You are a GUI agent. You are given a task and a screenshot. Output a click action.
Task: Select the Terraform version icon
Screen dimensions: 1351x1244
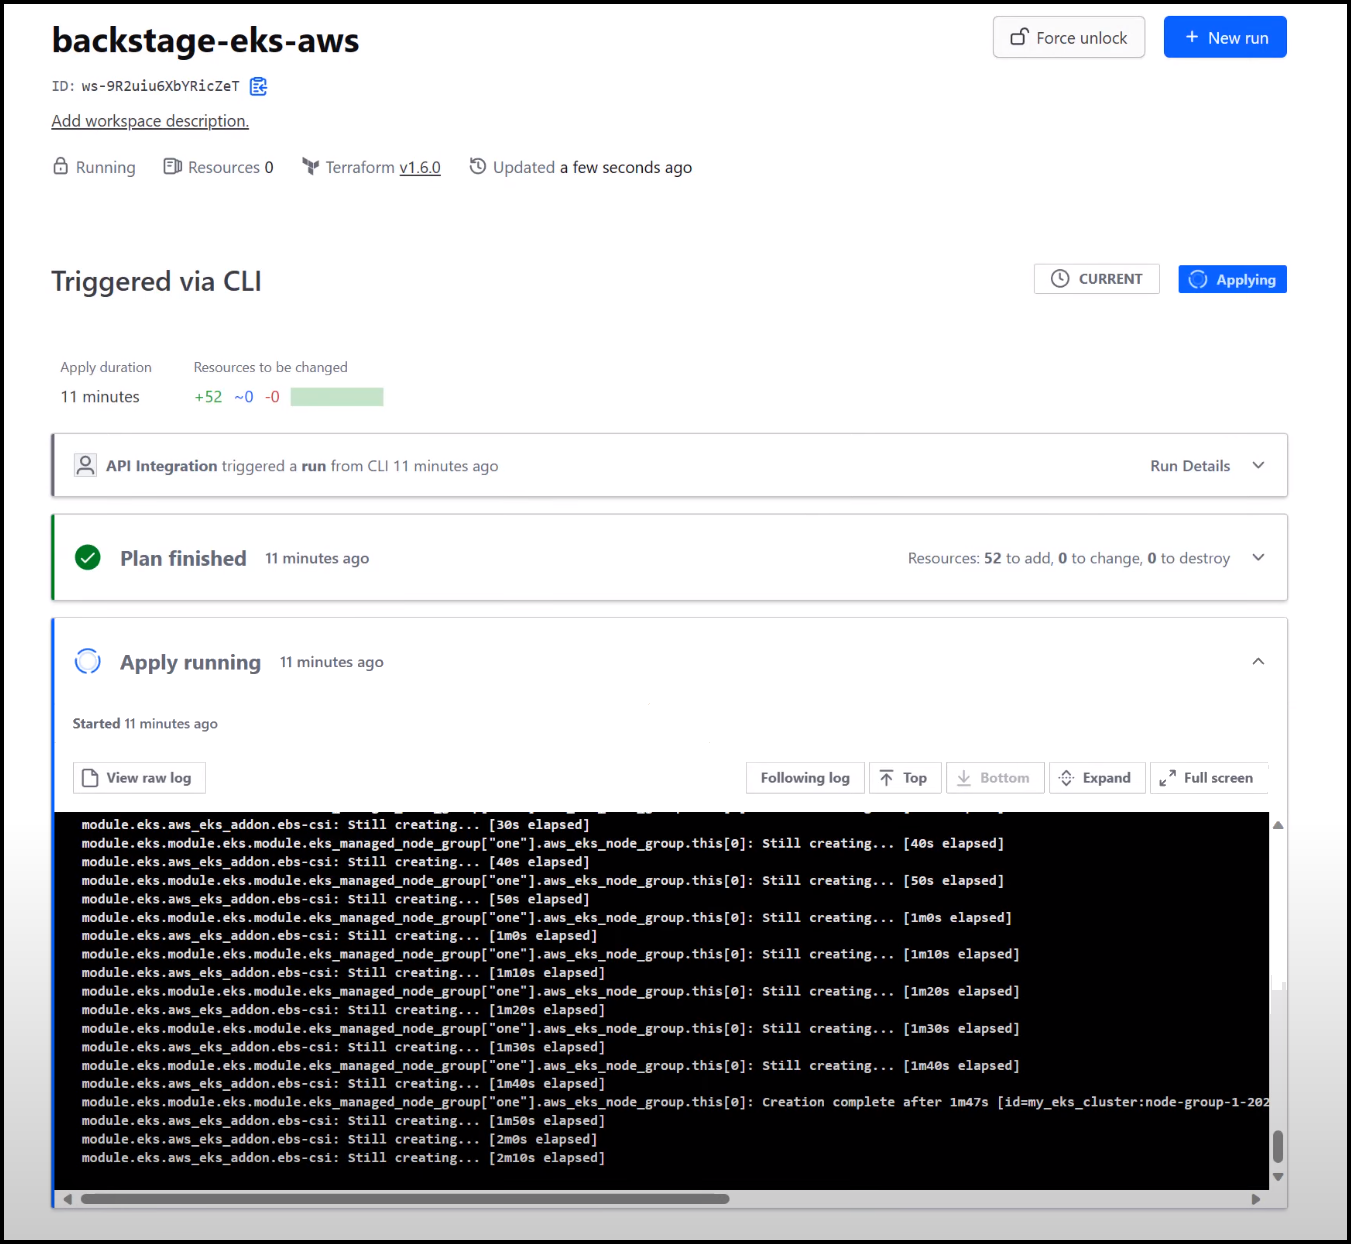[310, 166]
